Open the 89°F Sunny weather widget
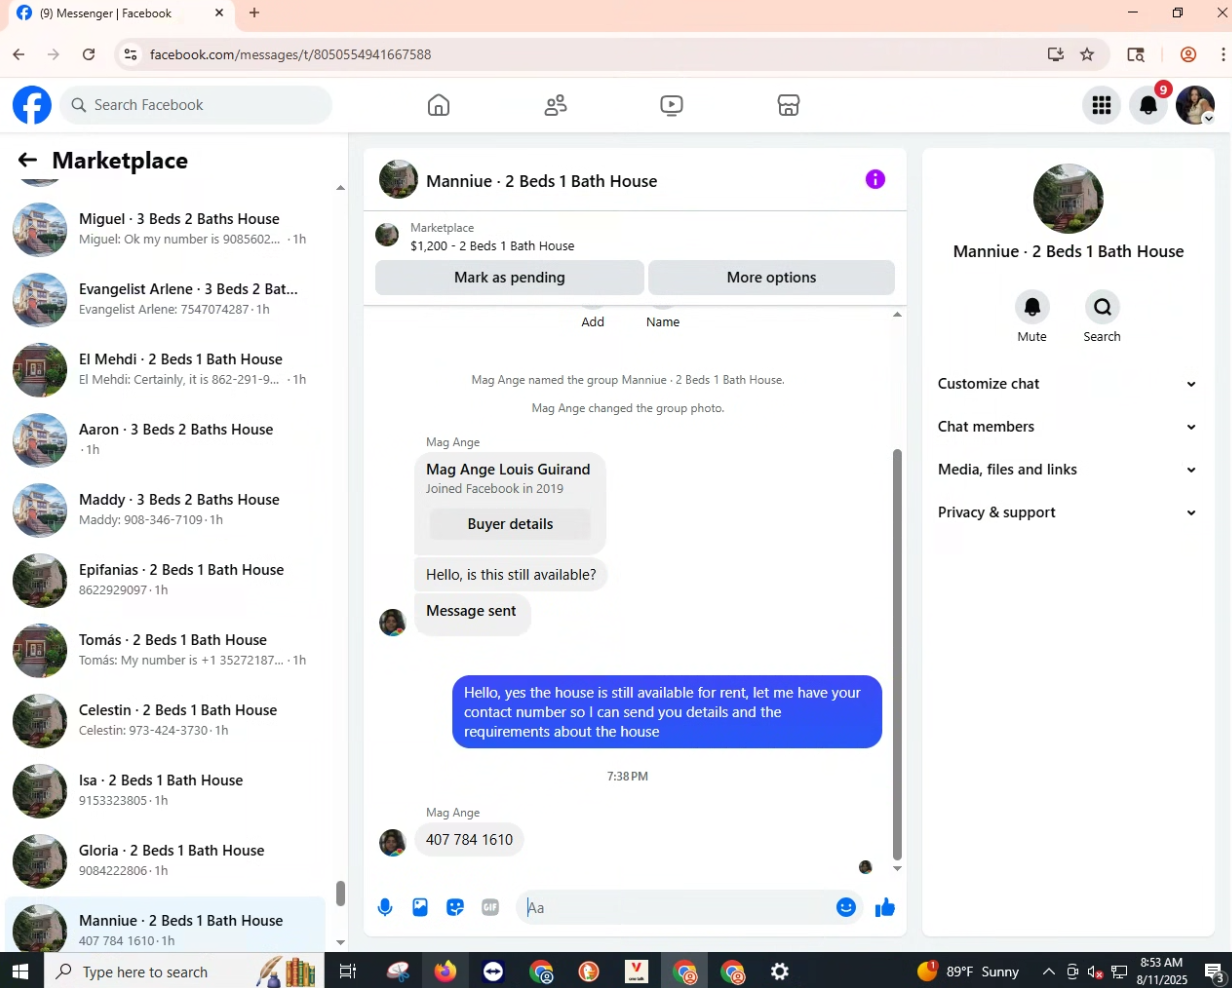The image size is (1232, 988). [x=969, y=971]
